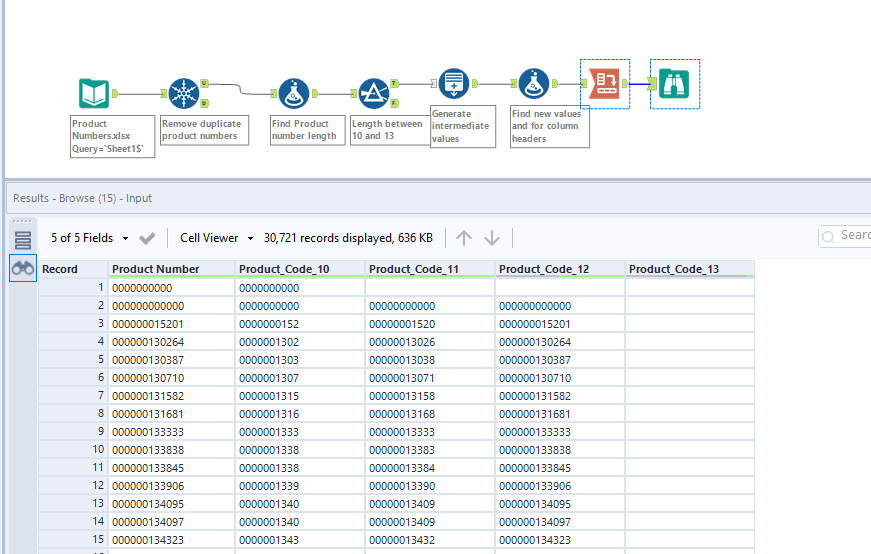Select Product Number cell 000000133845
871x554 pixels.
pos(172,468)
